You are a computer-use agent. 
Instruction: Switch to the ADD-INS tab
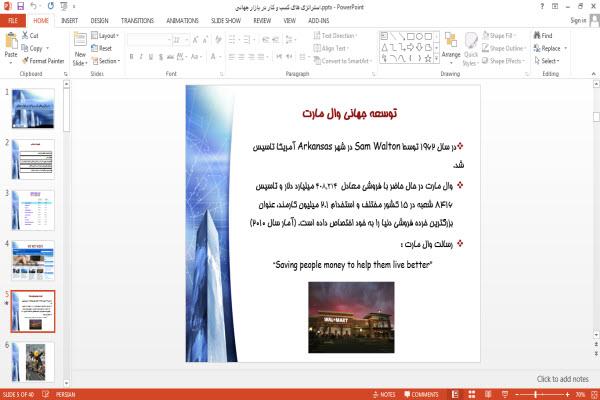(x=319, y=21)
